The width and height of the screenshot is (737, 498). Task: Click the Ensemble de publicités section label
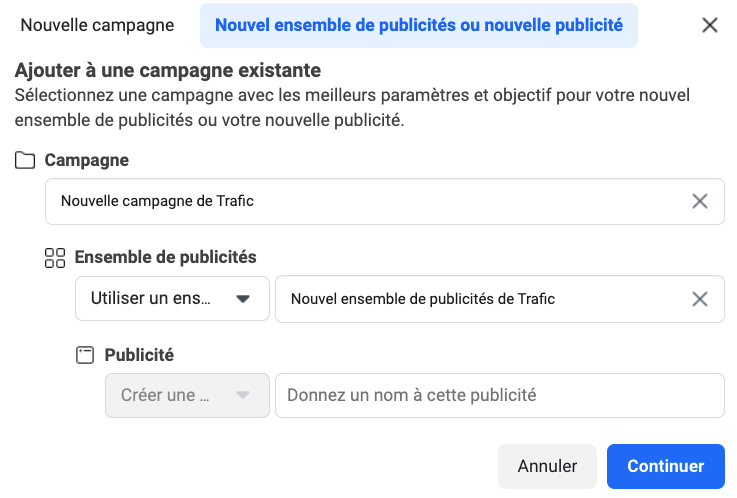[166, 257]
